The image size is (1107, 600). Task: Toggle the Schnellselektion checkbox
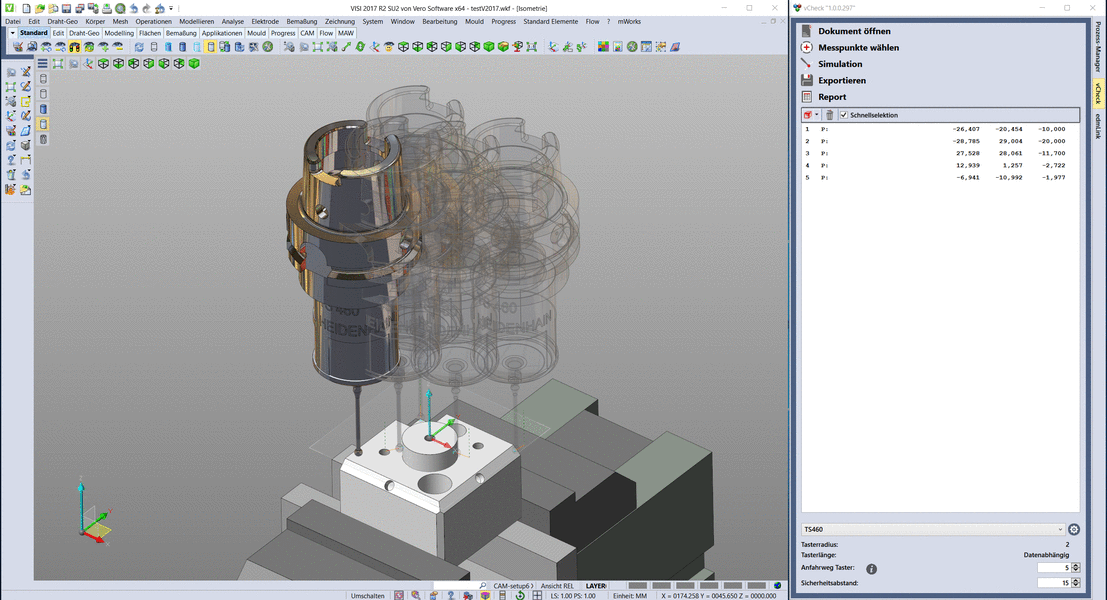[x=844, y=114]
